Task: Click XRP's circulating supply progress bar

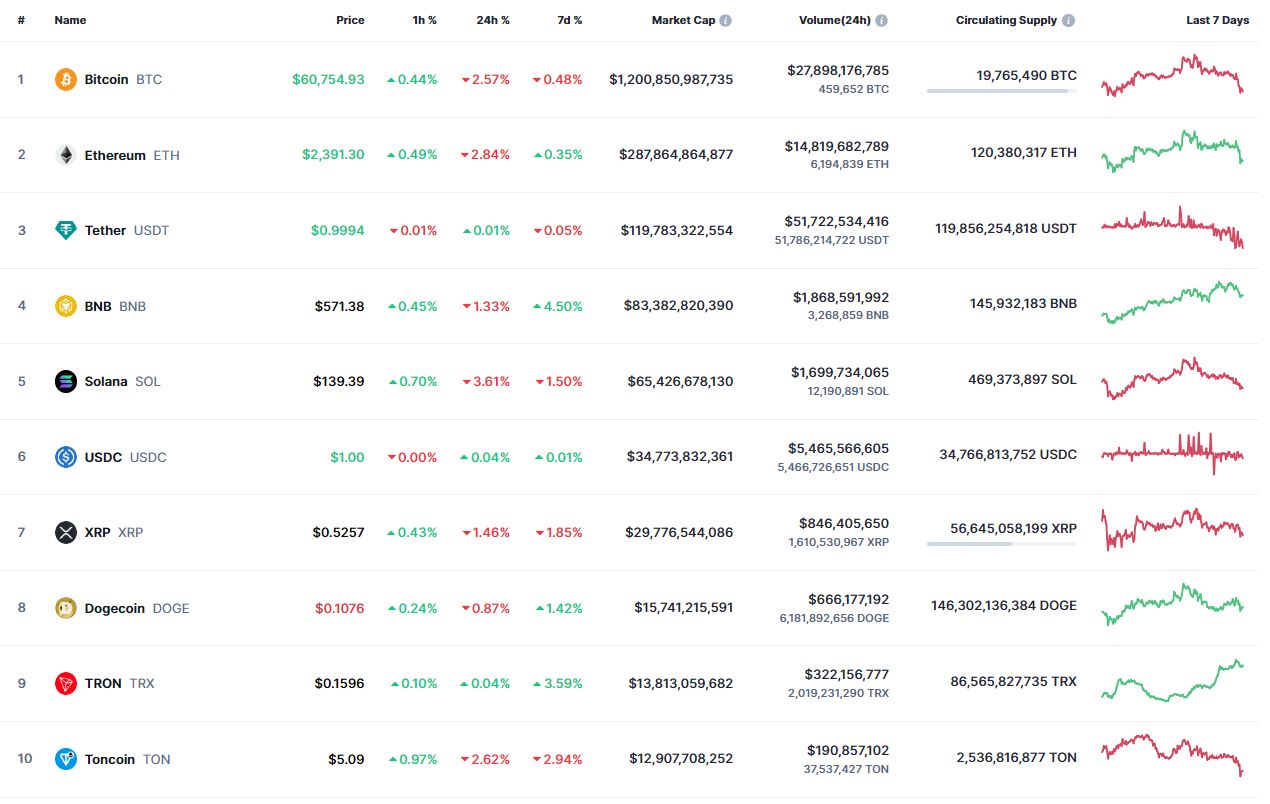Action: tap(1001, 544)
